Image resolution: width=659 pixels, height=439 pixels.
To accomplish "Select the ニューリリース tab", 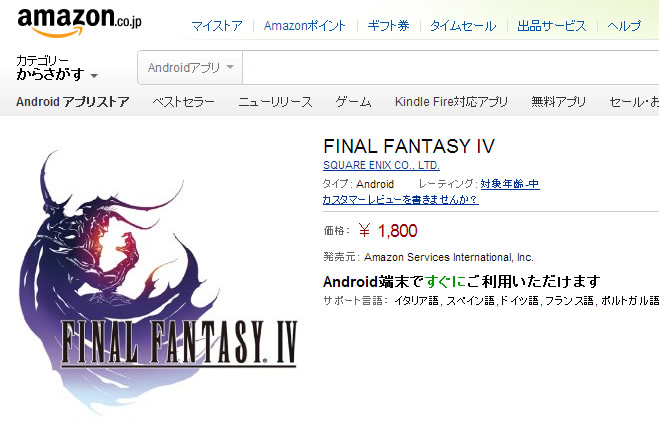I will tap(275, 102).
